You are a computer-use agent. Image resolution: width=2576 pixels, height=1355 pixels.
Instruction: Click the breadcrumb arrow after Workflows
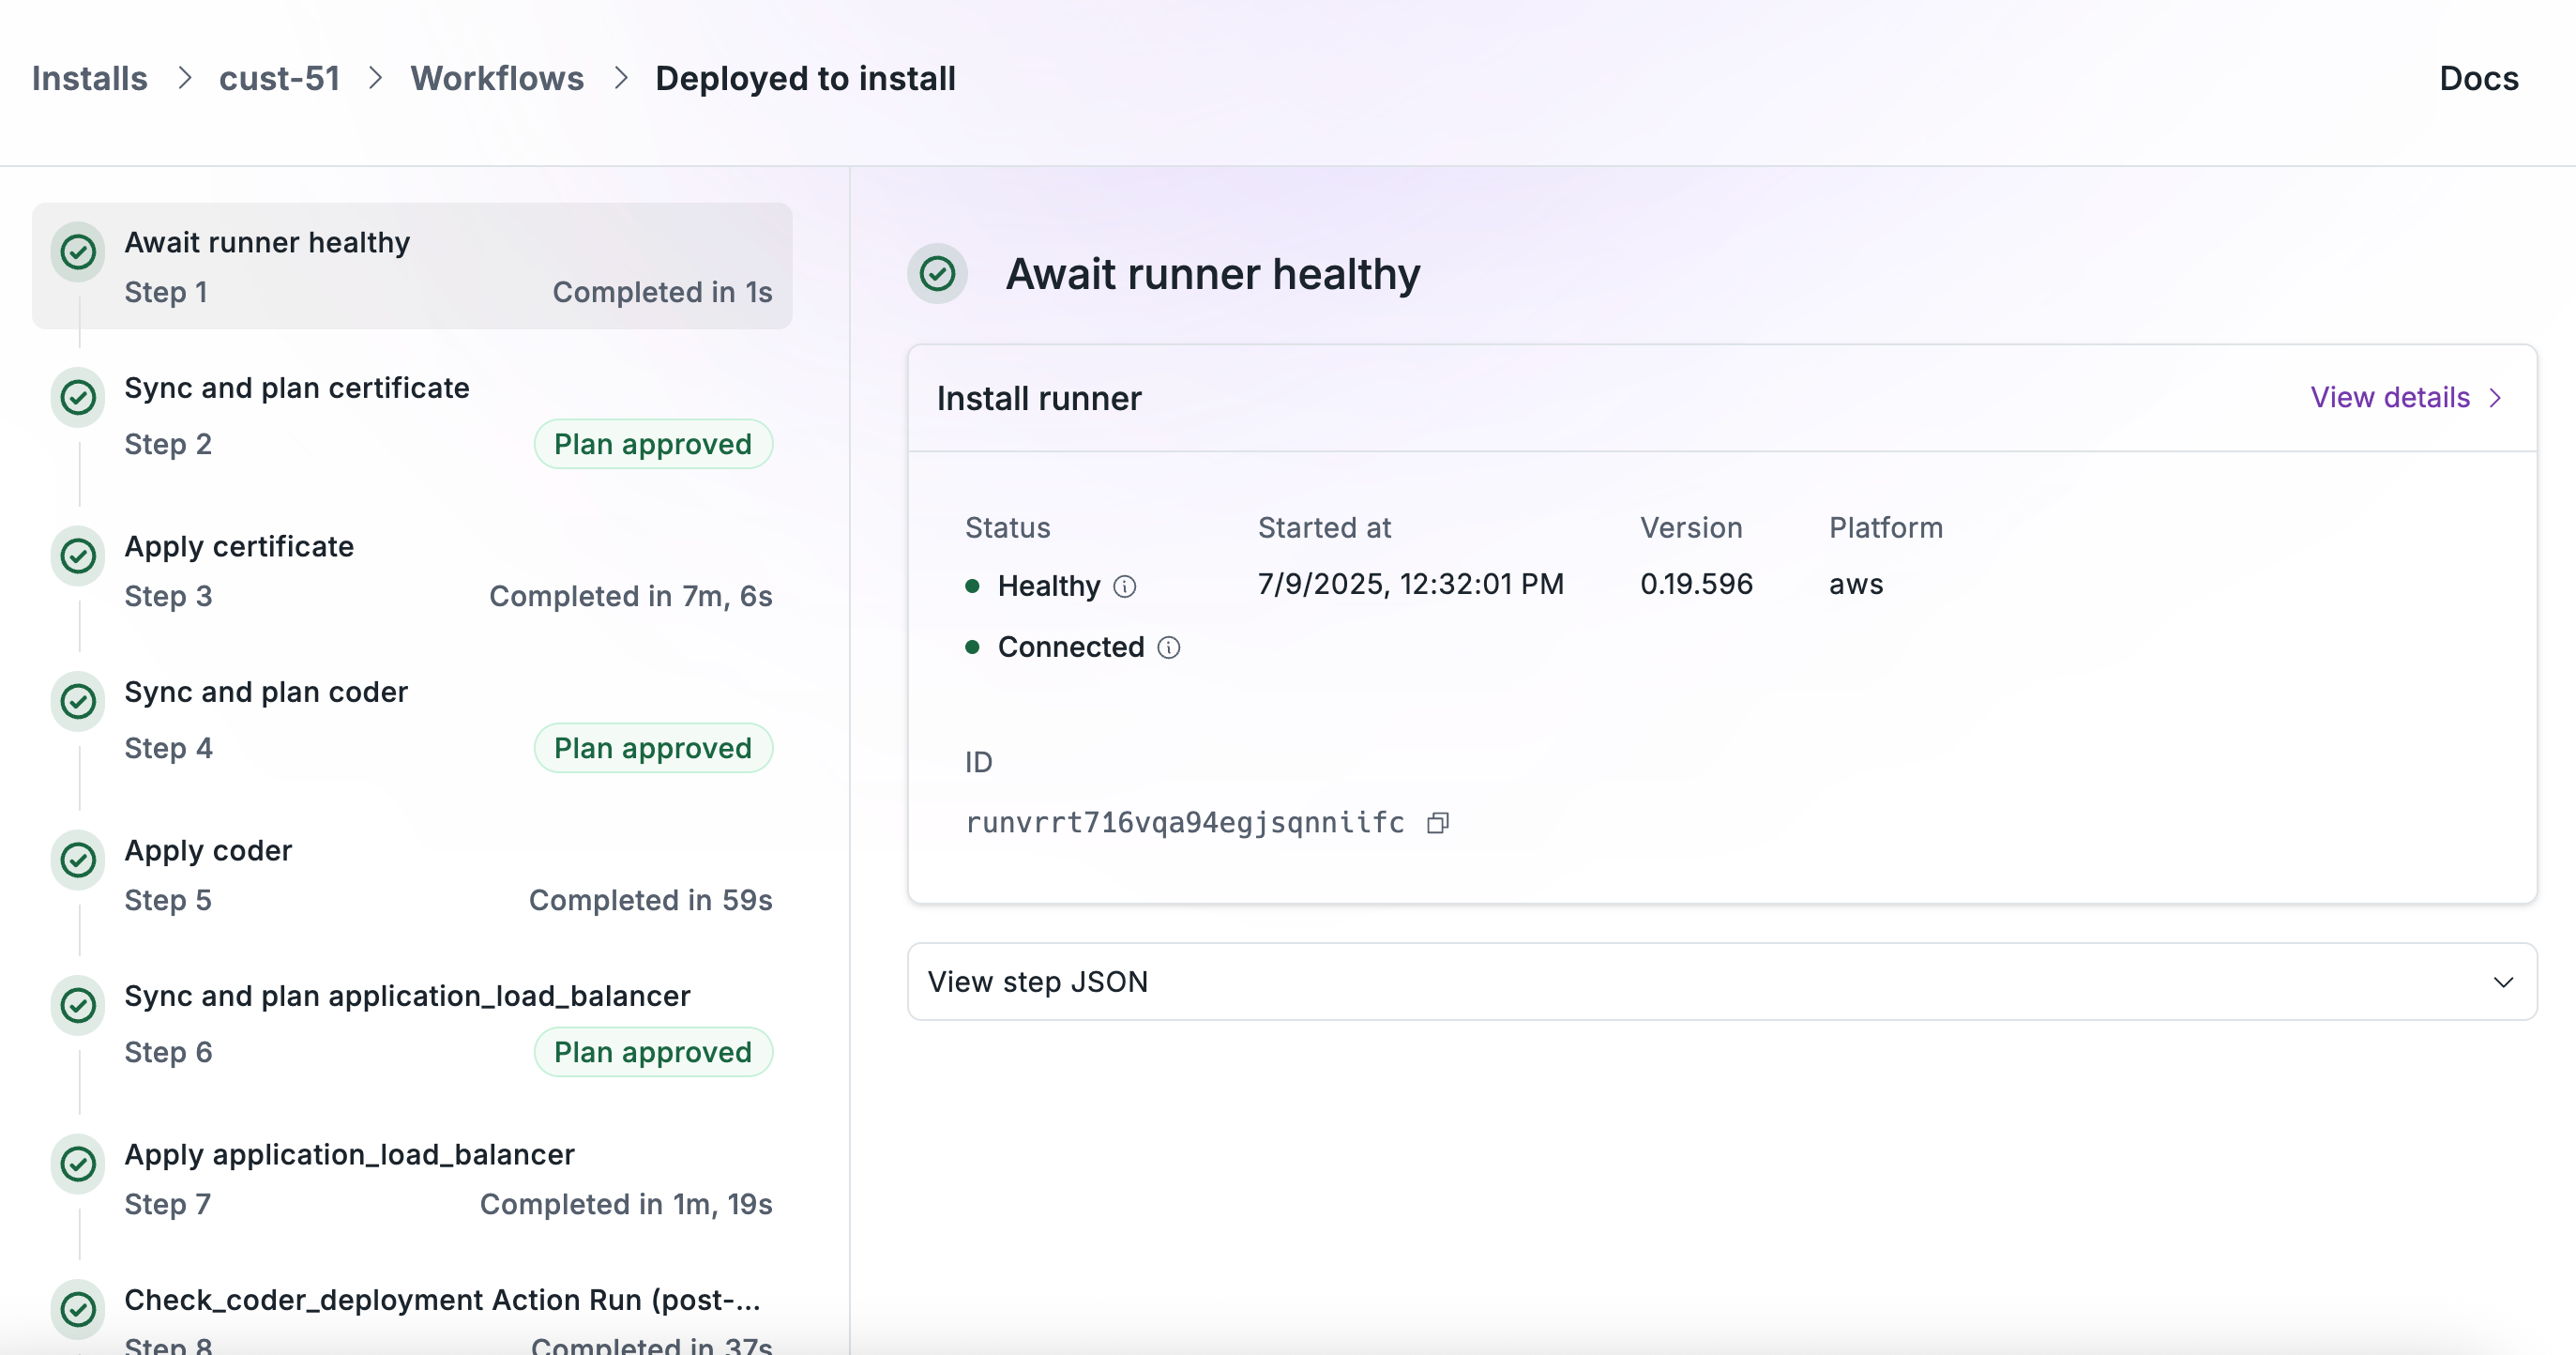620,78
